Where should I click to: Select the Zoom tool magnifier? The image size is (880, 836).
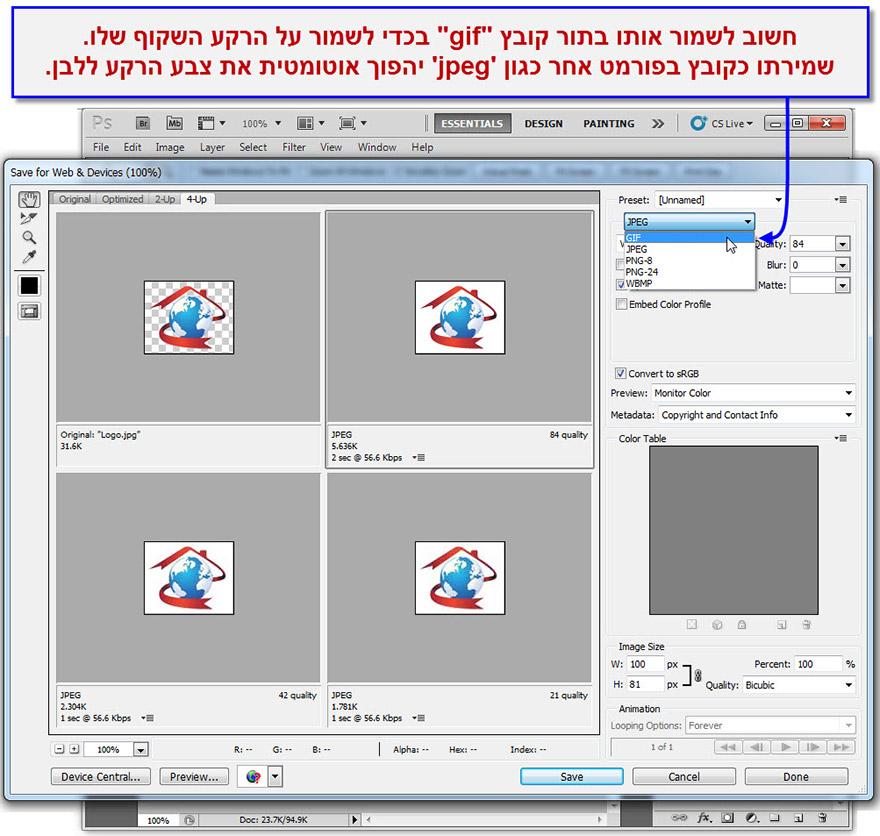pyautogui.click(x=29, y=237)
